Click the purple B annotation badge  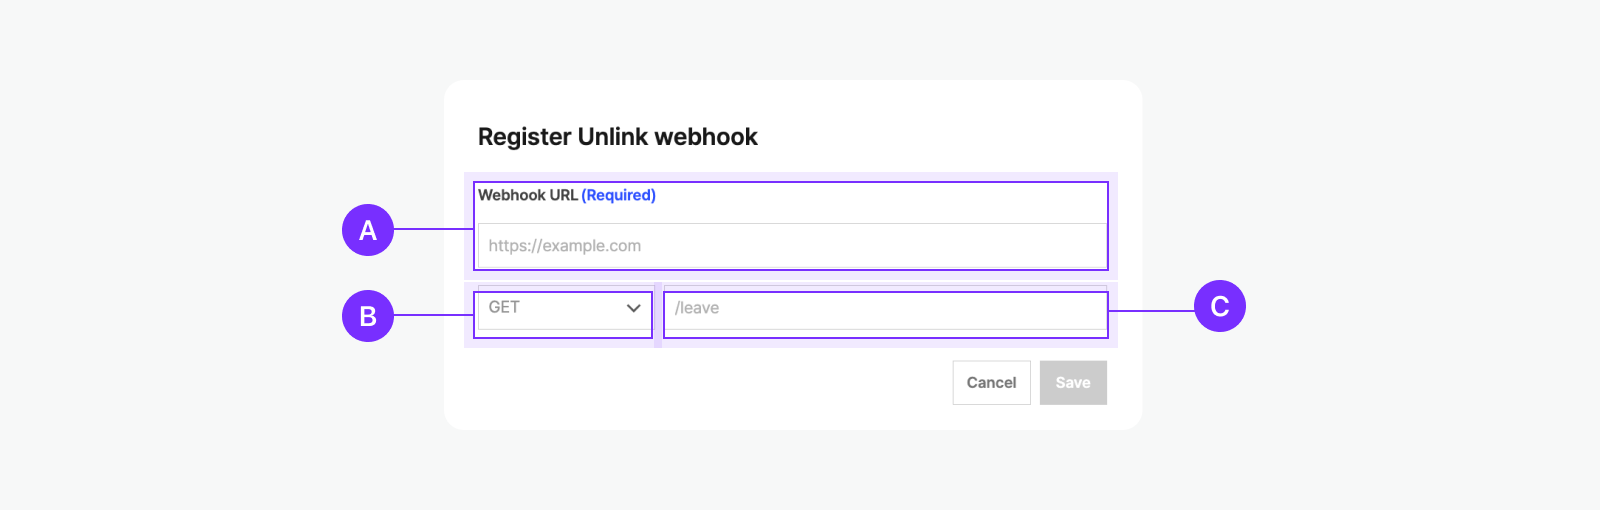tap(368, 316)
